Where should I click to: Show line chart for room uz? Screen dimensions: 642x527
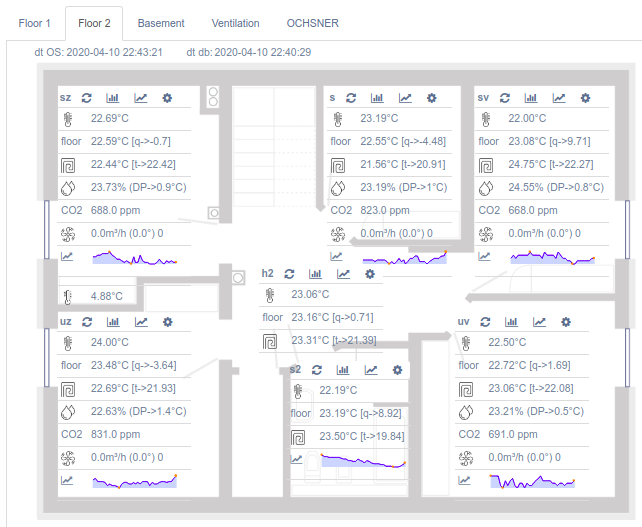coord(141,322)
